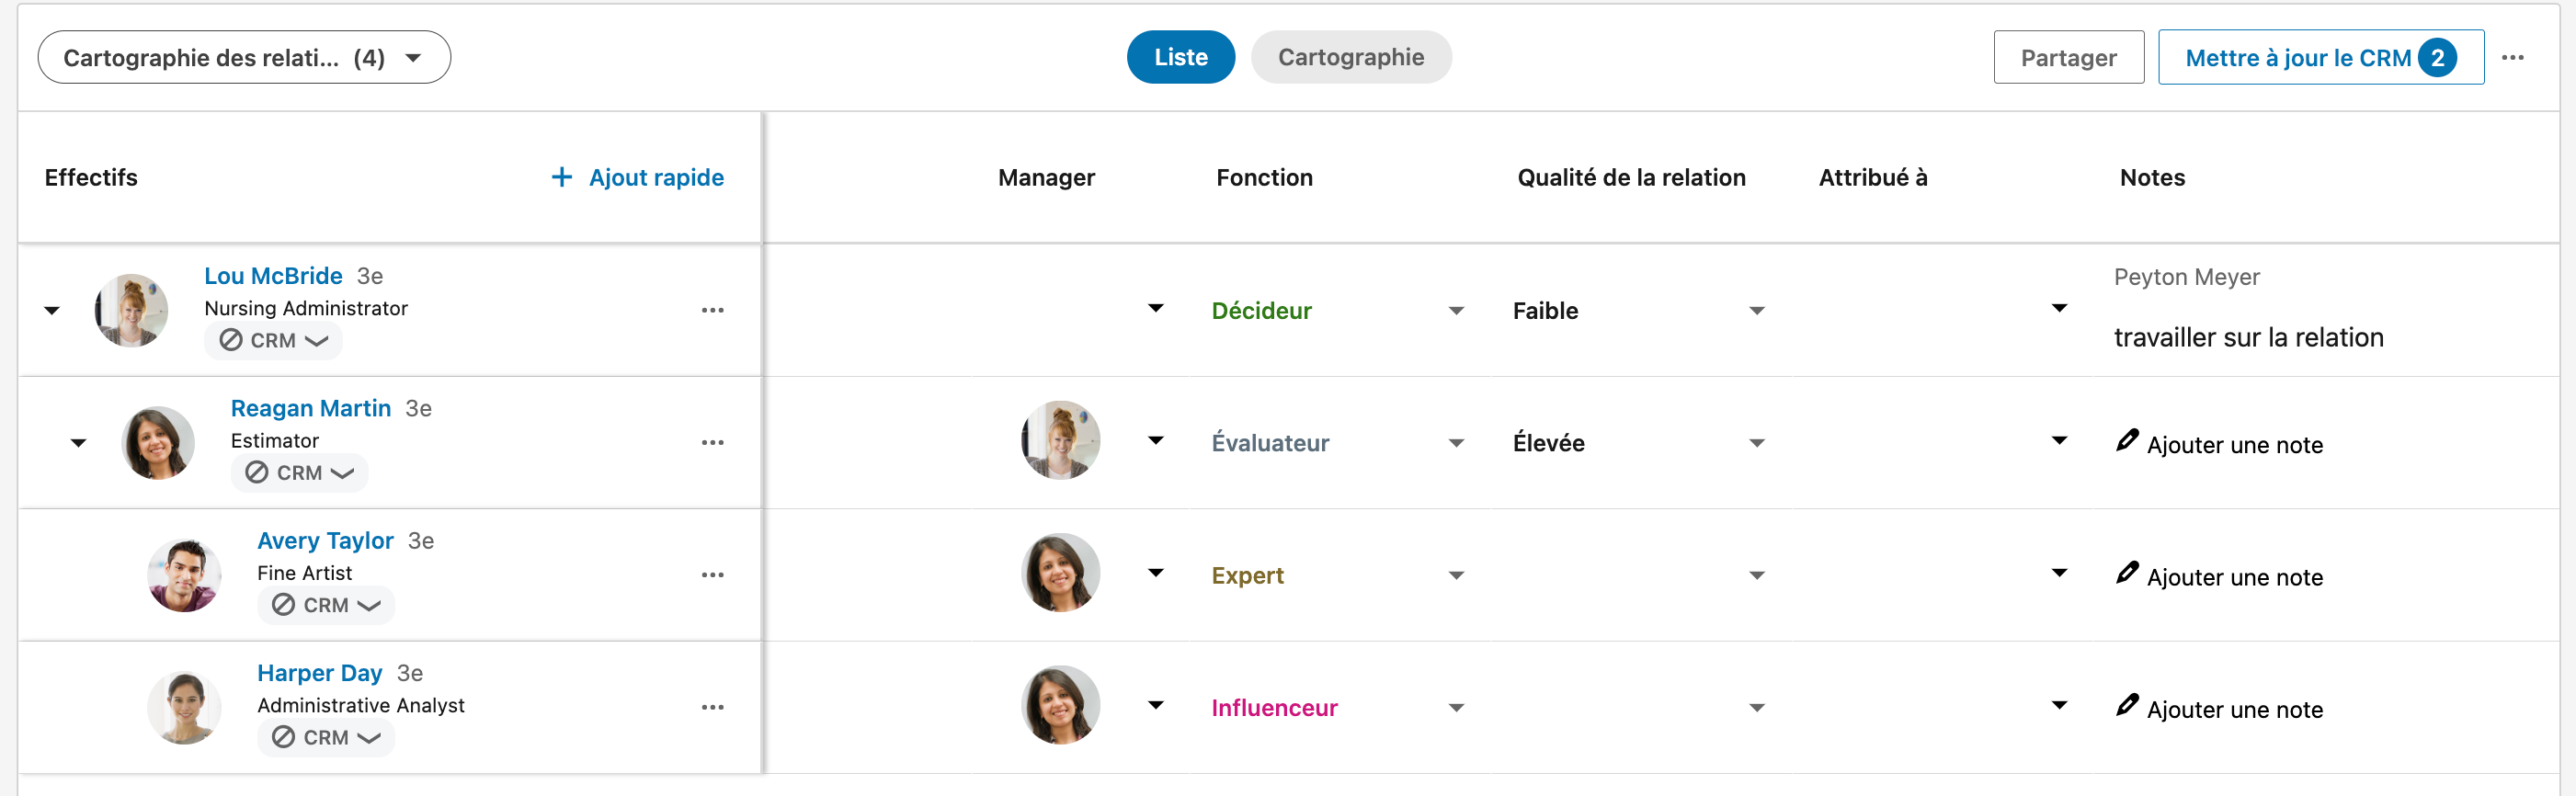Image resolution: width=2576 pixels, height=796 pixels.
Task: Change Lou McBride's Décideur function dropdown
Action: click(x=1337, y=311)
